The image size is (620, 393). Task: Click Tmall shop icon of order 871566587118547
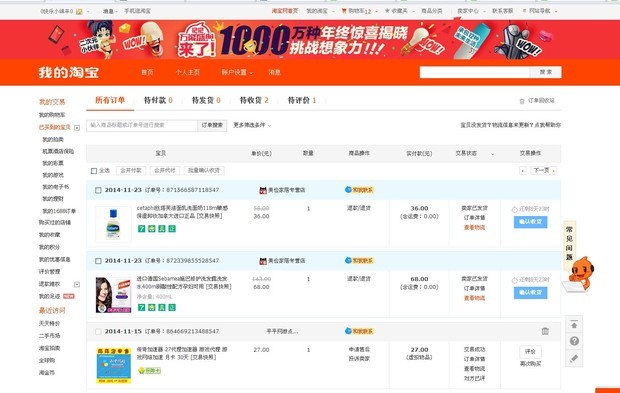click(263, 190)
